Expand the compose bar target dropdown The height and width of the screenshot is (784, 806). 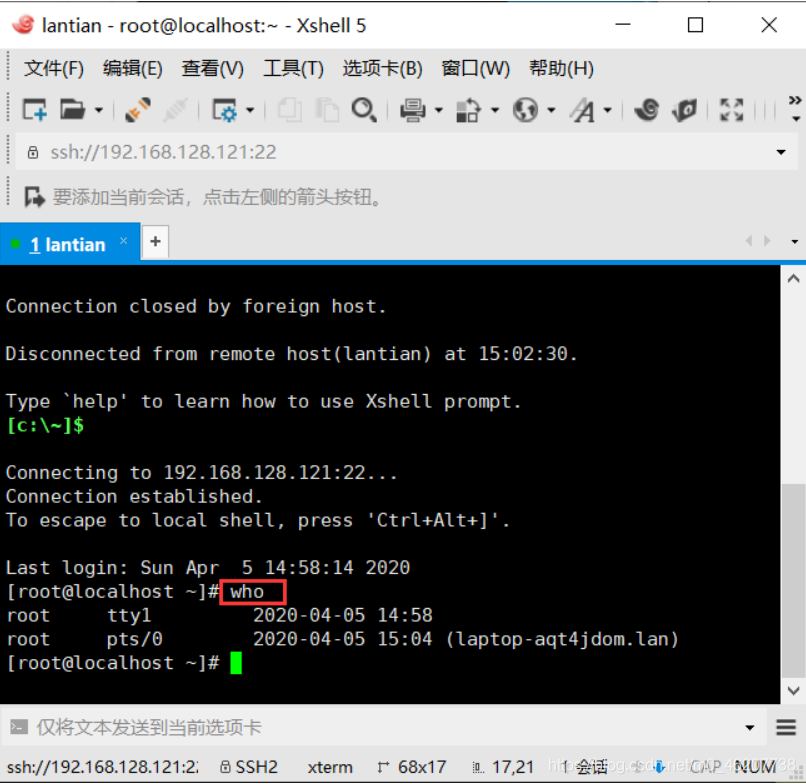tap(750, 727)
